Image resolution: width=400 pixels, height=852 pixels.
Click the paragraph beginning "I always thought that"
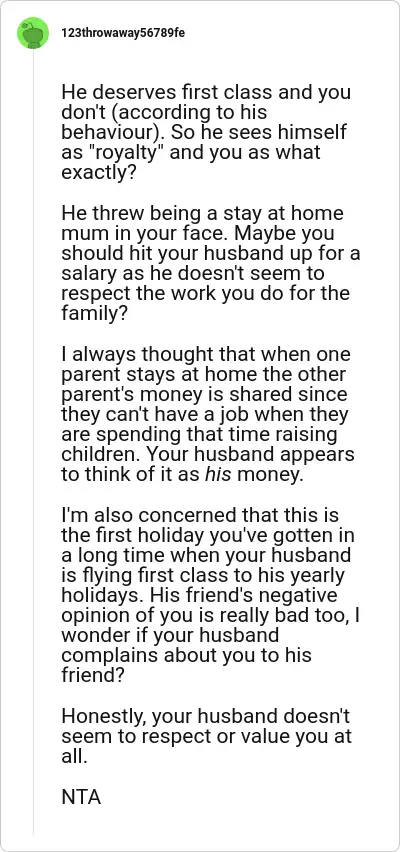208,415
